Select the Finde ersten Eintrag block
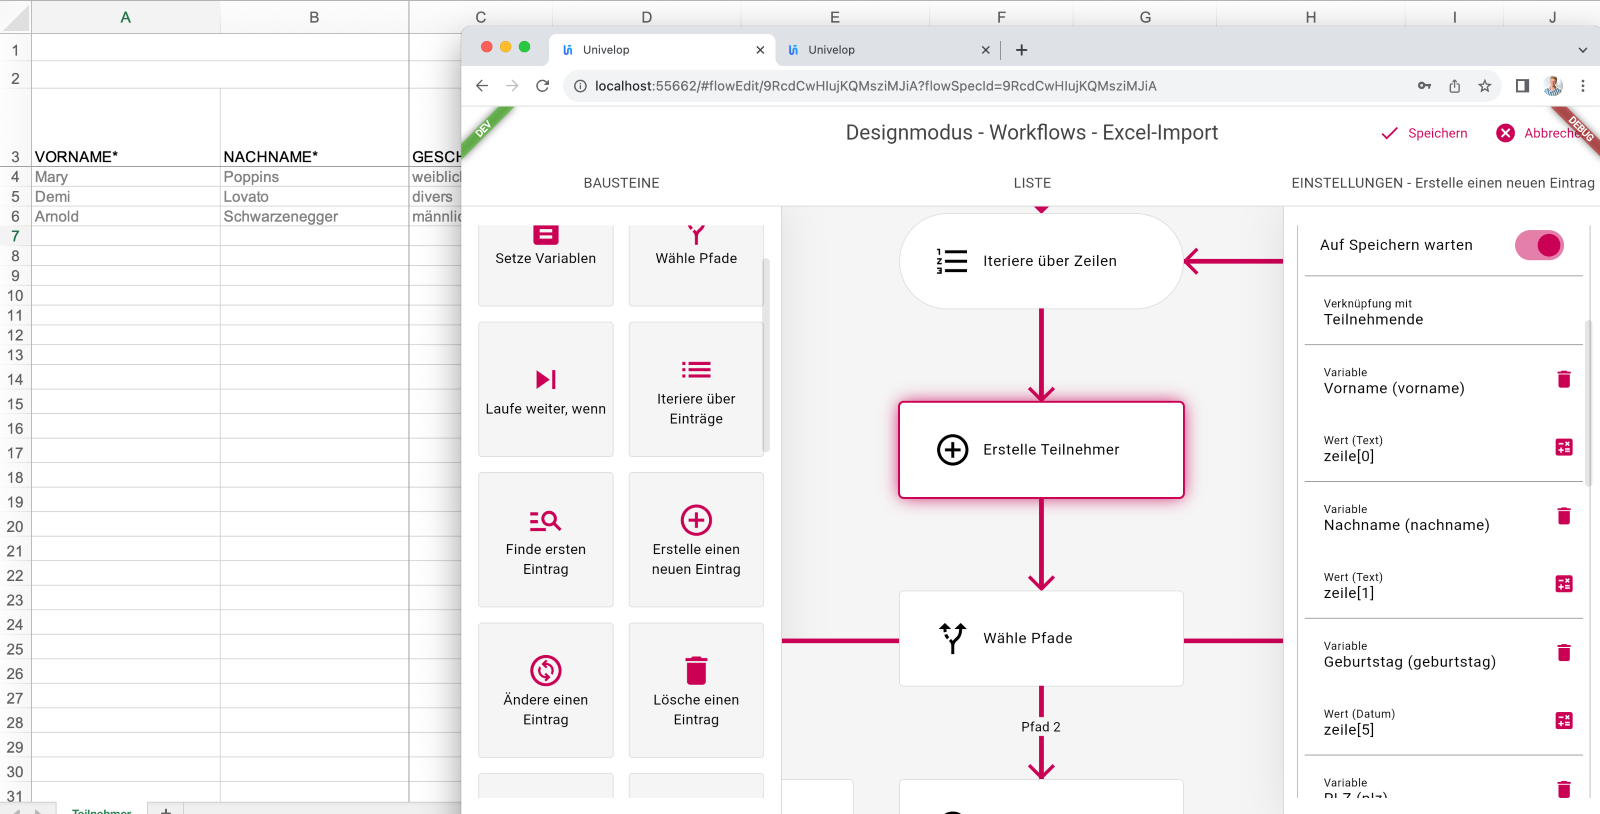This screenshot has width=1600, height=814. coord(546,540)
